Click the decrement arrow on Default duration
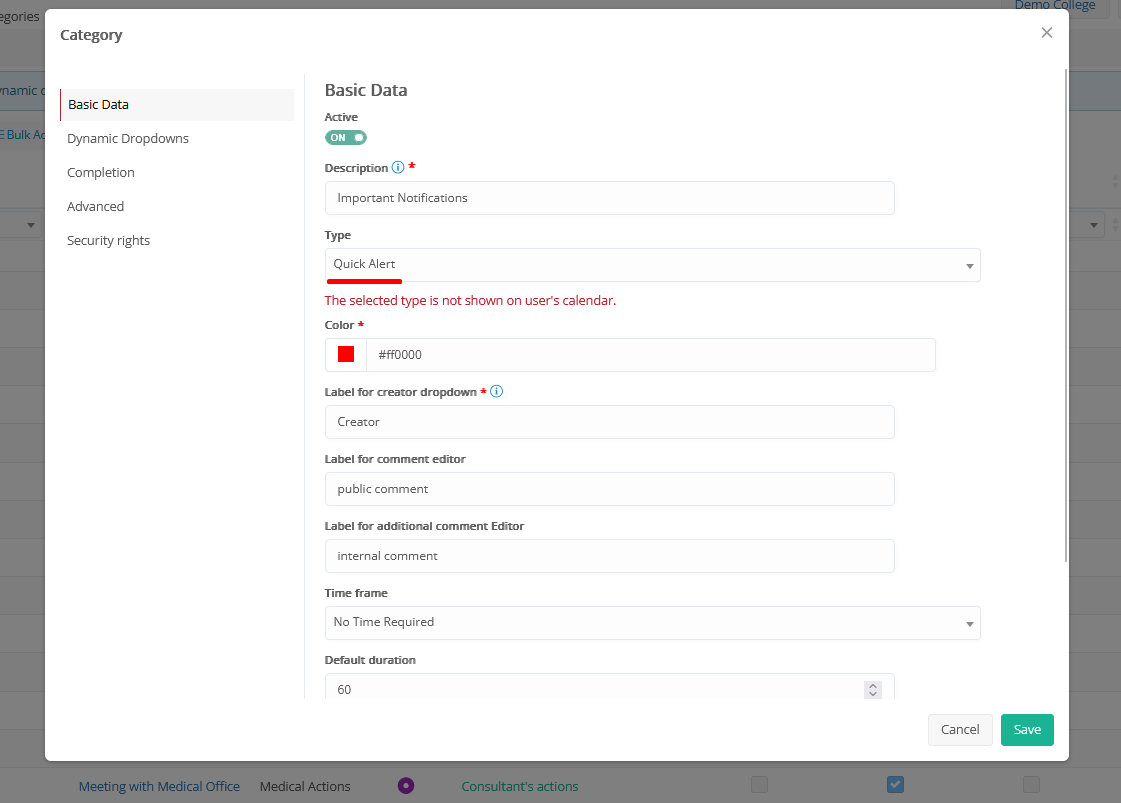1121x803 pixels. pos(872,694)
